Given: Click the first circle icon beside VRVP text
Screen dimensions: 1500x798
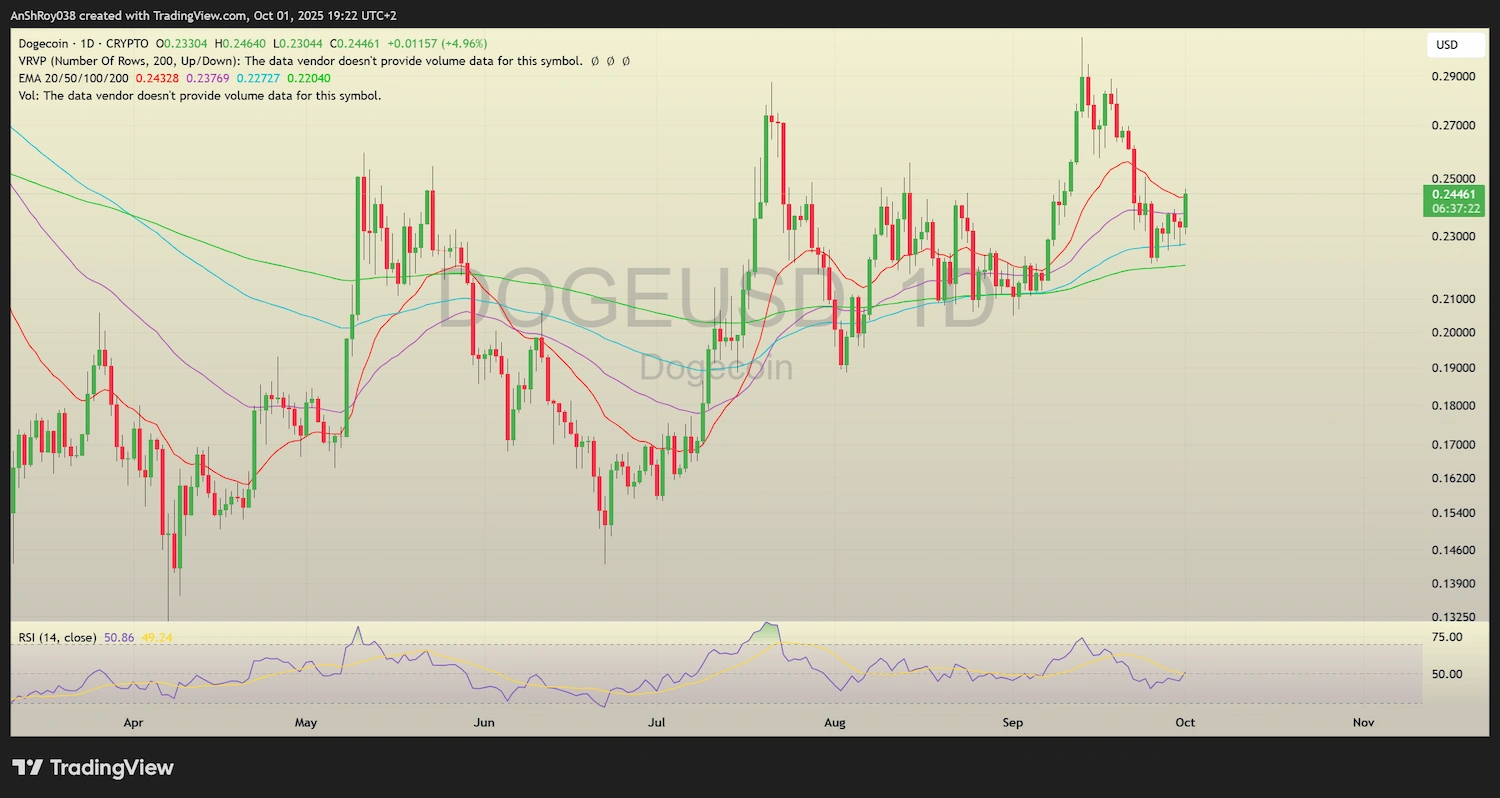Looking at the screenshot, I should [x=594, y=61].
